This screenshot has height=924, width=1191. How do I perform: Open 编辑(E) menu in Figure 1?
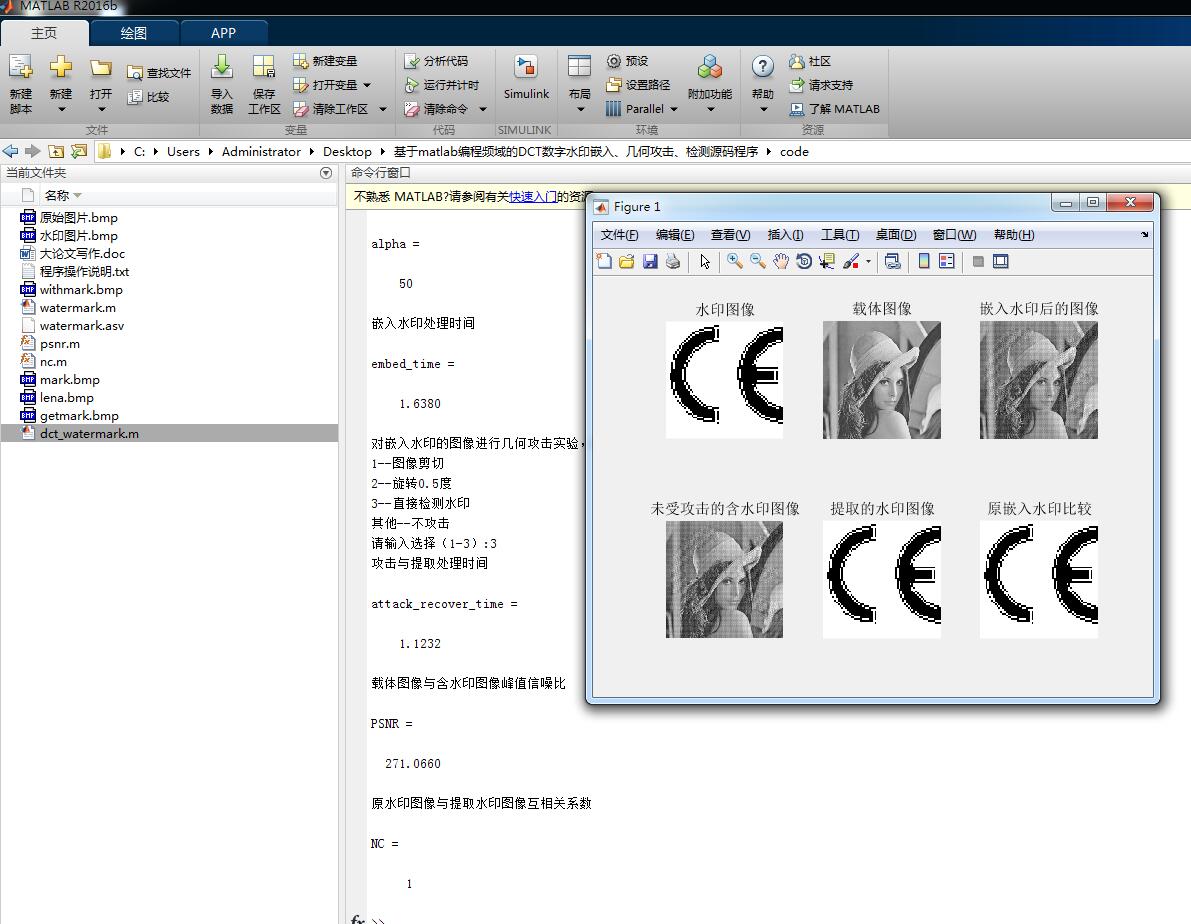pos(674,235)
